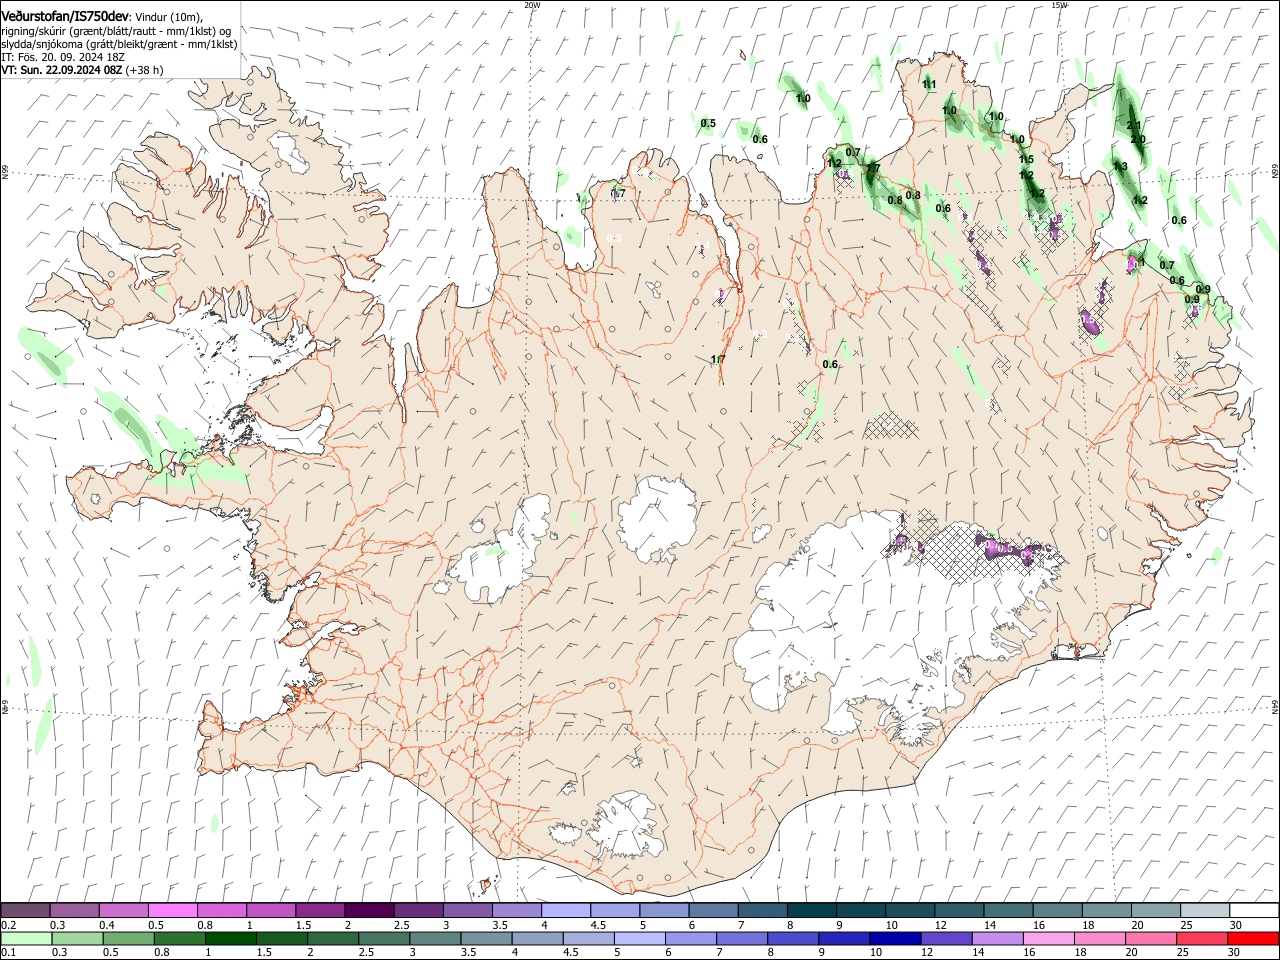Screen dimensions: 1280x960
Task: Pick the top-row swatch between 7 and 8
Action: [x=763, y=911]
